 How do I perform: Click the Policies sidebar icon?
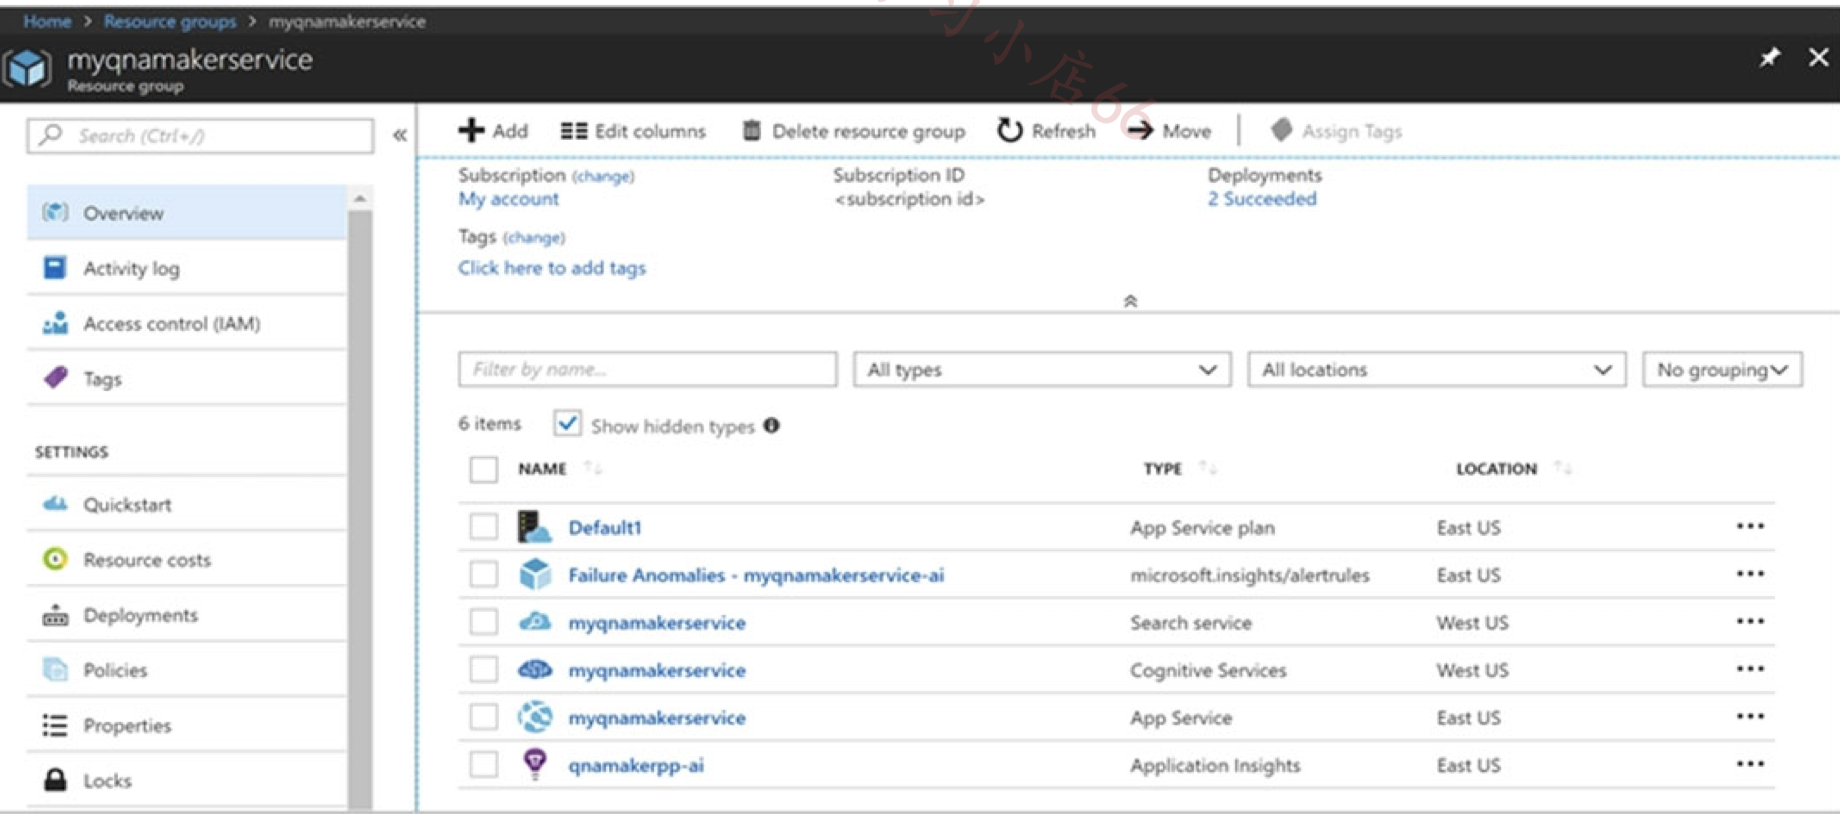pyautogui.click(x=55, y=670)
